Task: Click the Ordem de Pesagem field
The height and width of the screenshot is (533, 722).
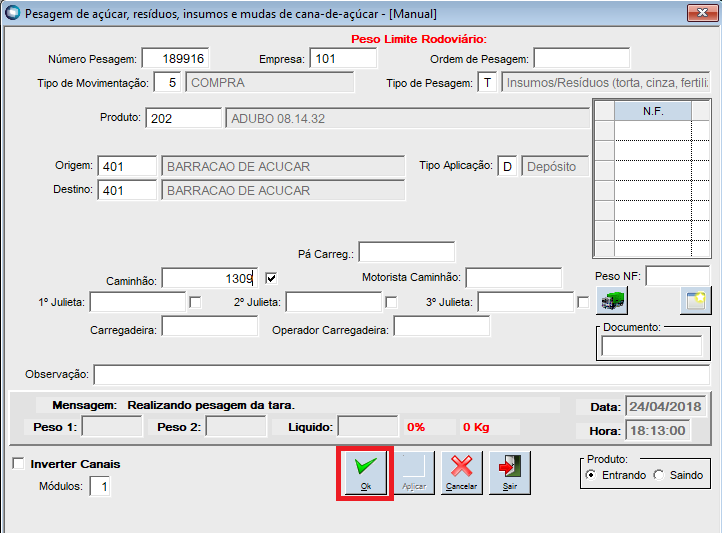Action: [582, 58]
